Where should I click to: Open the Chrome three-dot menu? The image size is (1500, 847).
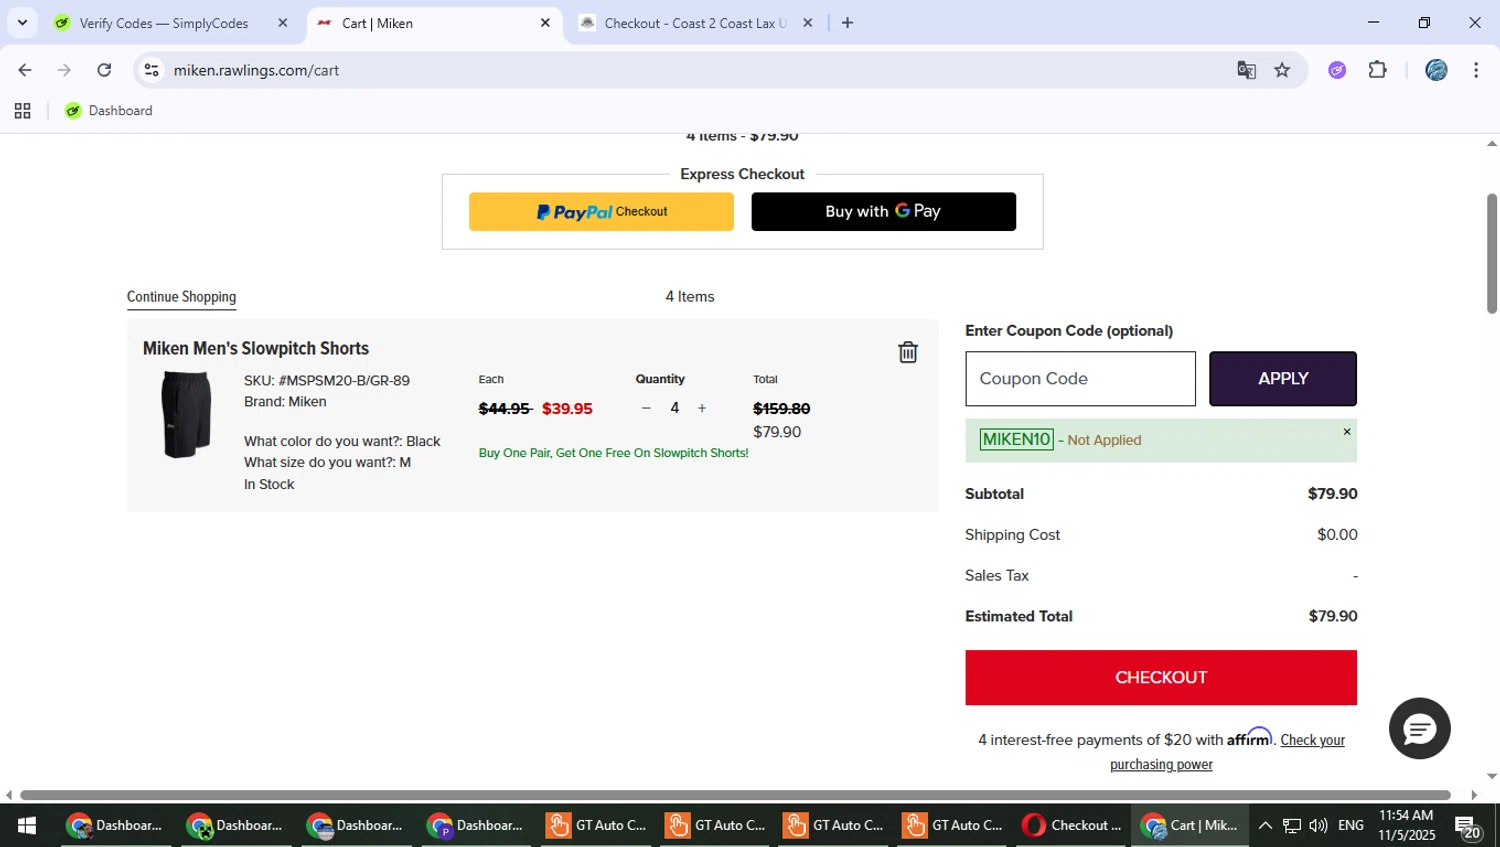[x=1476, y=70]
